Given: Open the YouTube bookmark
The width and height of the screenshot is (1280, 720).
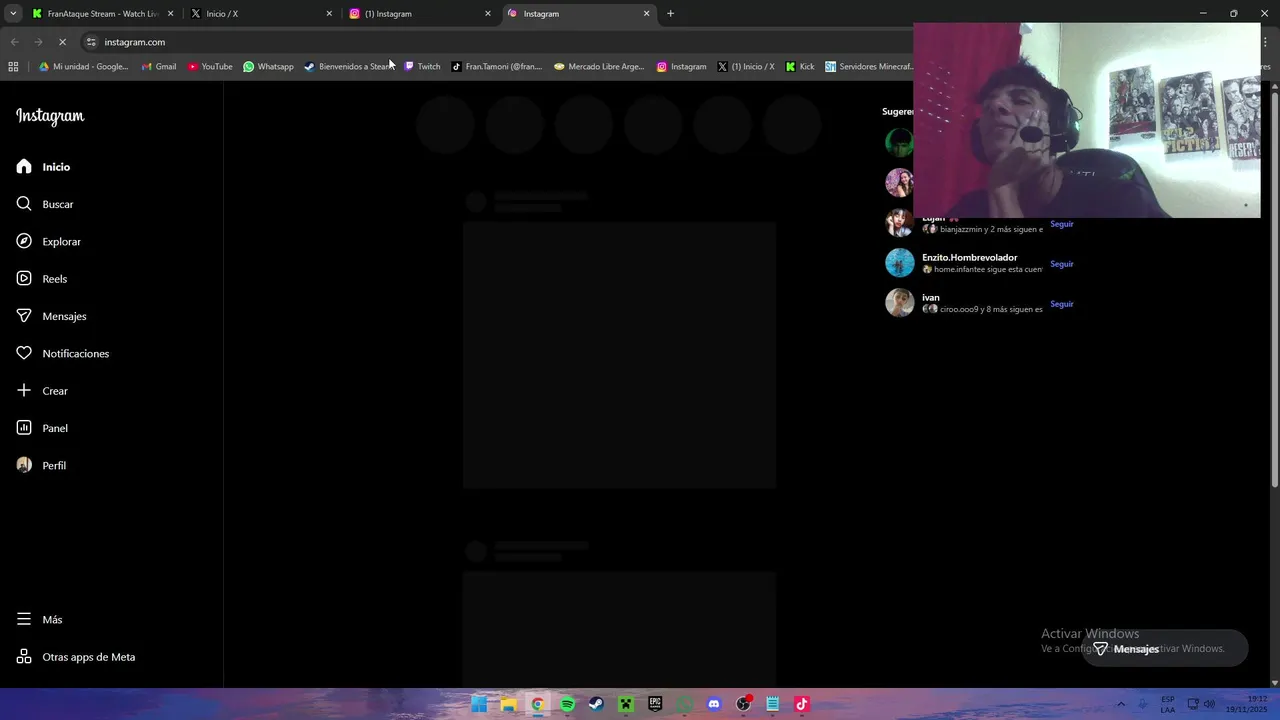Looking at the screenshot, I should 210,67.
